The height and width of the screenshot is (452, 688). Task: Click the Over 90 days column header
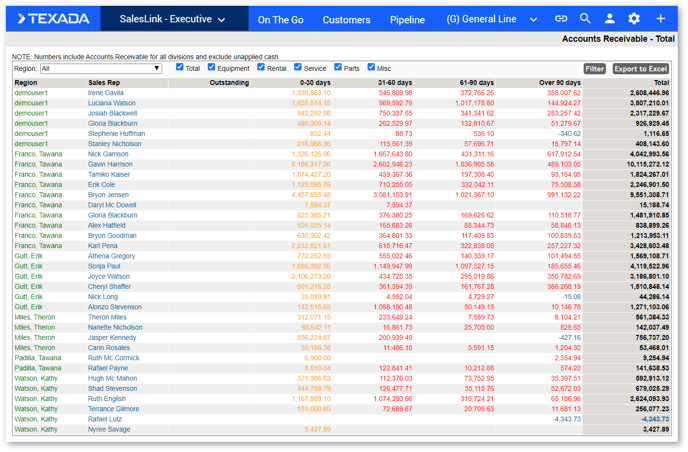[559, 83]
